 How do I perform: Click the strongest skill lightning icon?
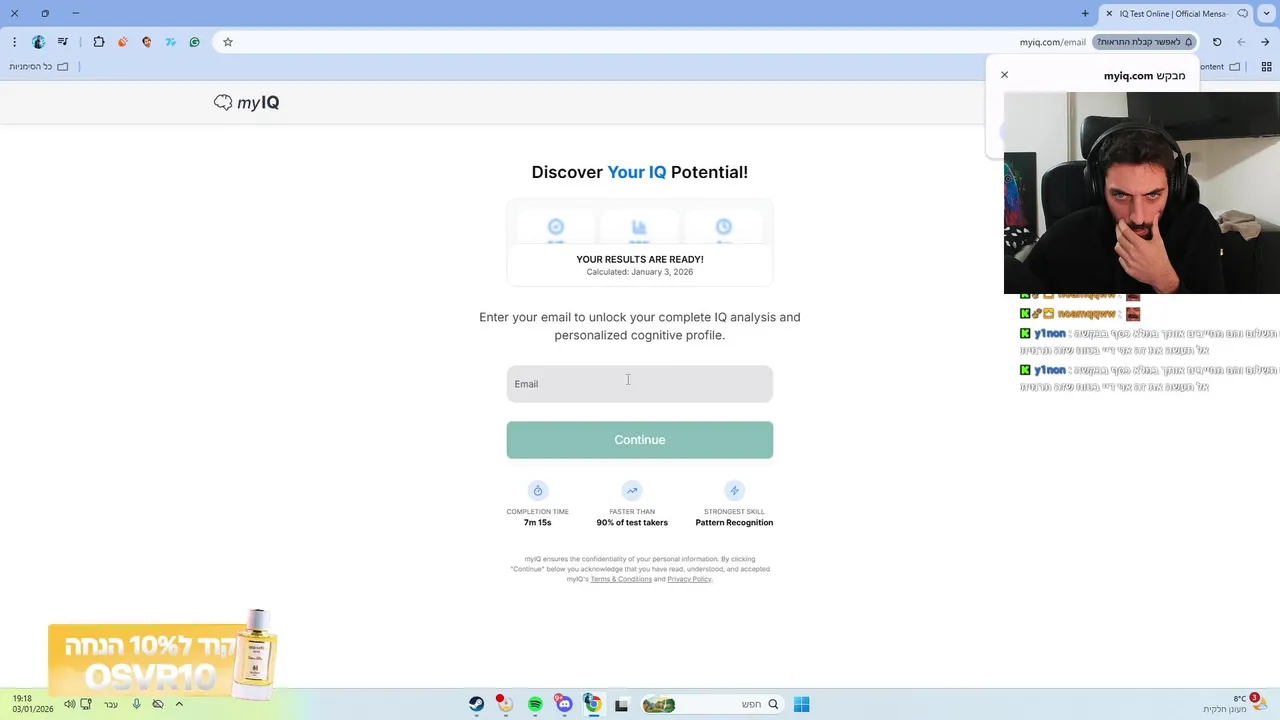point(734,491)
